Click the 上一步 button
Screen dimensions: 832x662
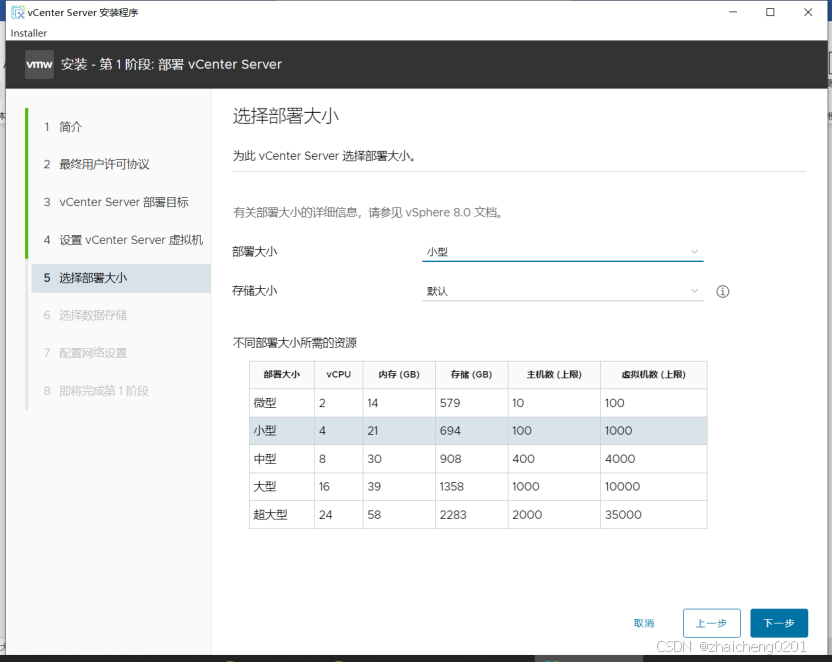tap(711, 623)
